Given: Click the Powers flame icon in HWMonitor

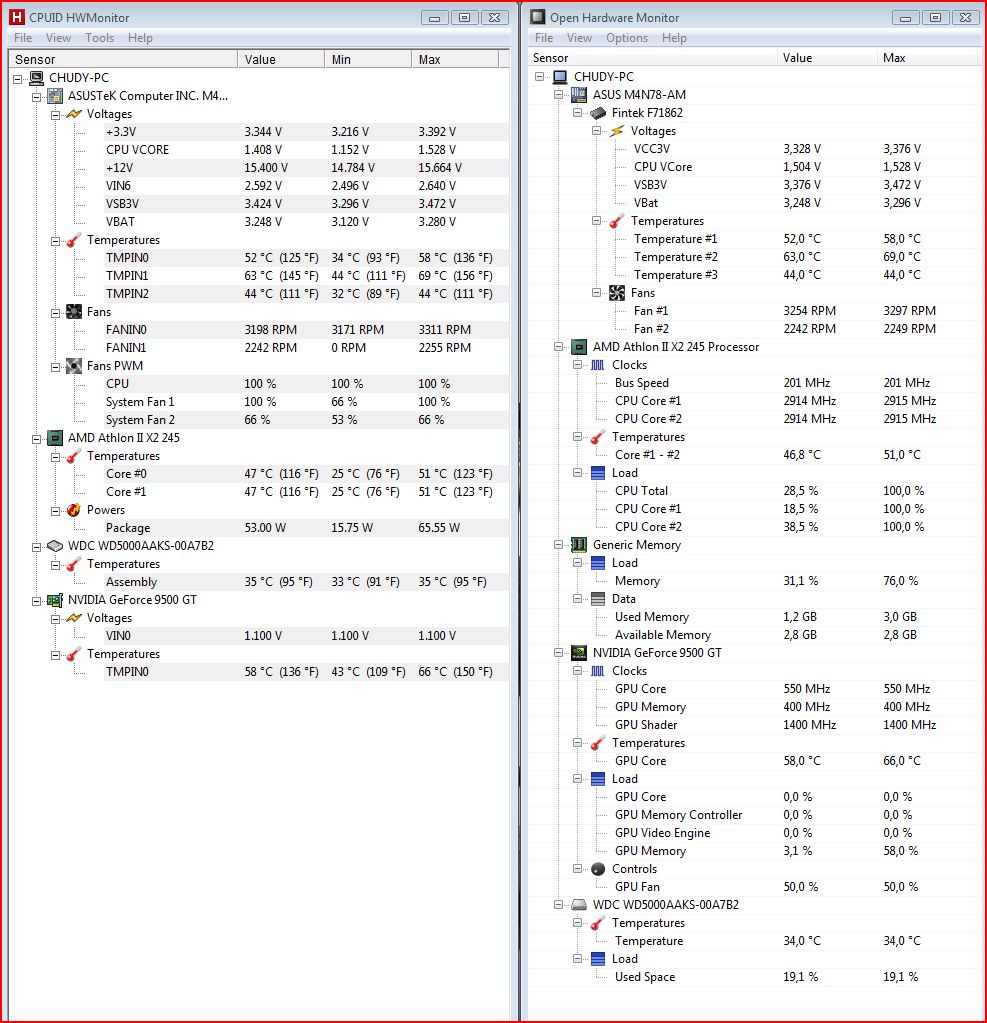Looking at the screenshot, I should pyautogui.click(x=74, y=510).
